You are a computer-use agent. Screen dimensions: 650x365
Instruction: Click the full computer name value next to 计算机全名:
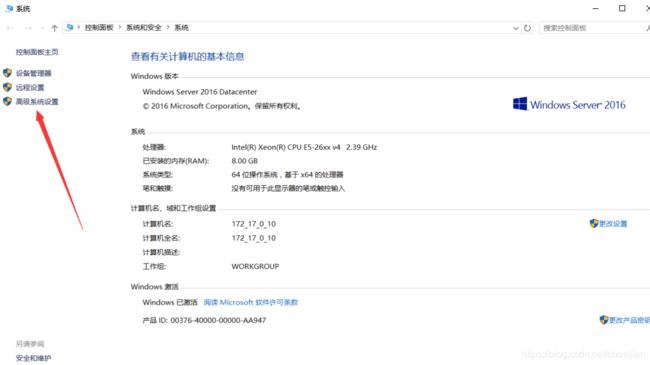[254, 238]
